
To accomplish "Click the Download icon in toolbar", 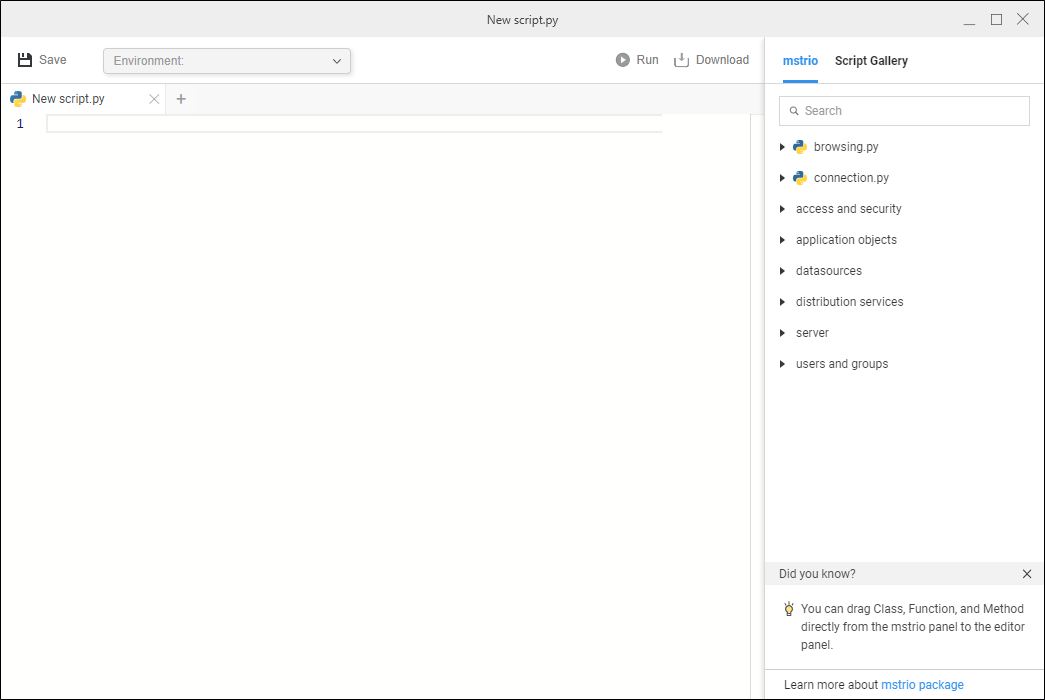I will pyautogui.click(x=682, y=60).
